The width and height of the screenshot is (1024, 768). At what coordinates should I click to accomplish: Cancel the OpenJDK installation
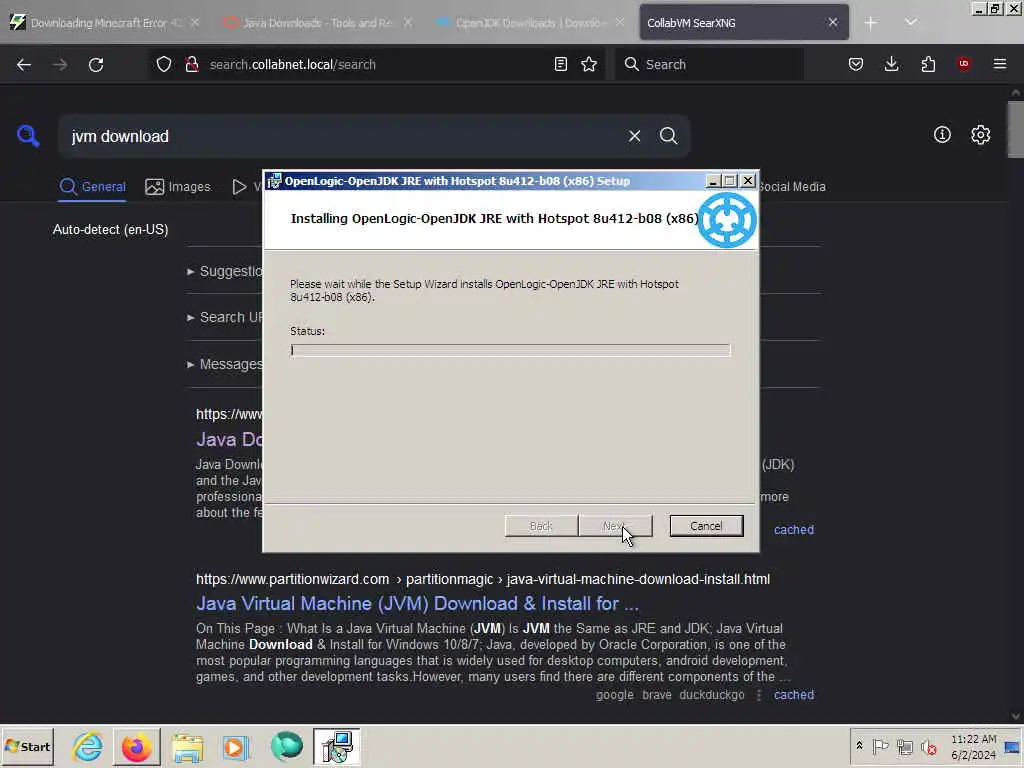pos(706,526)
